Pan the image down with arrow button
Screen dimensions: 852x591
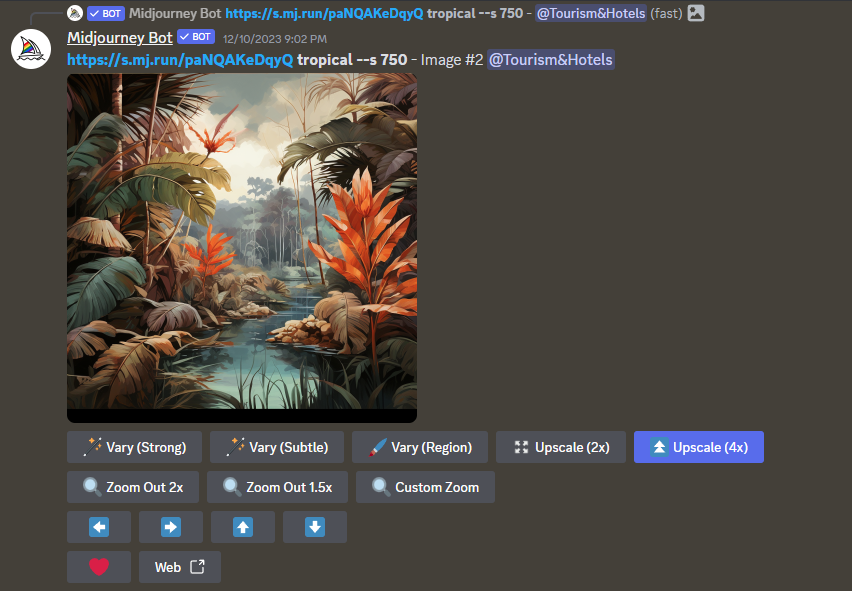(x=315, y=527)
